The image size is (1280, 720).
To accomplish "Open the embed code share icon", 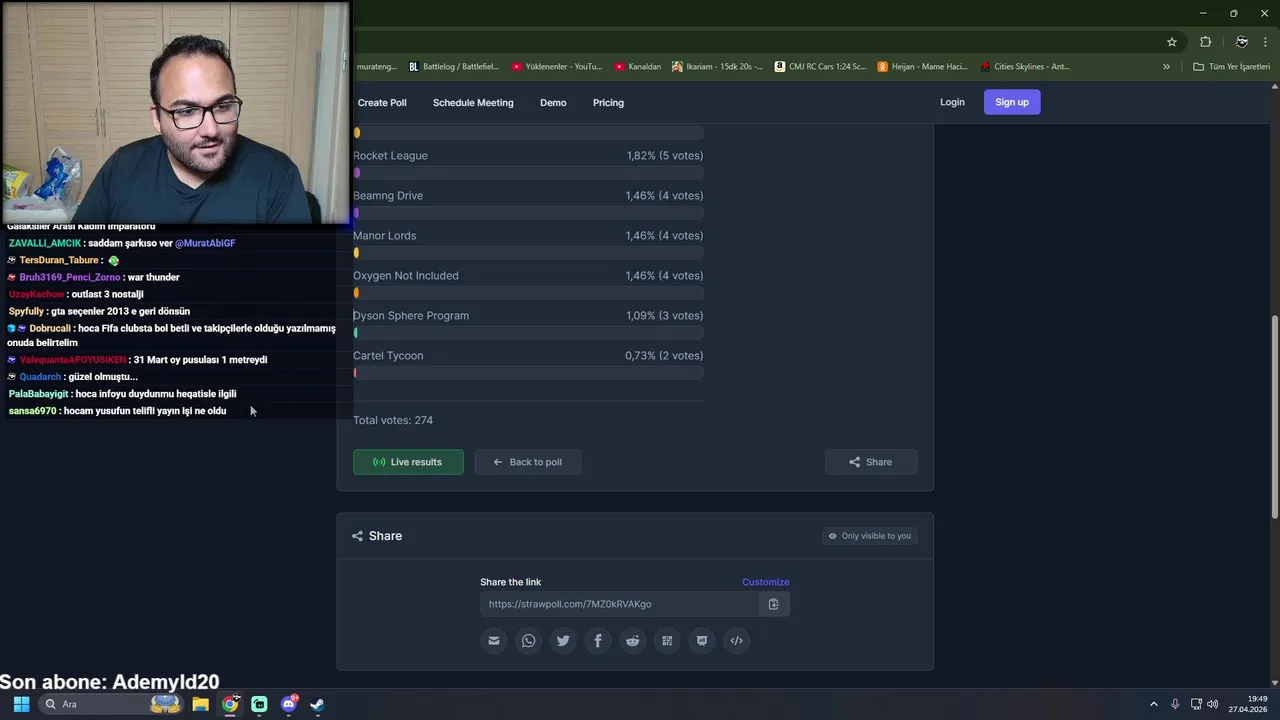I will point(737,641).
